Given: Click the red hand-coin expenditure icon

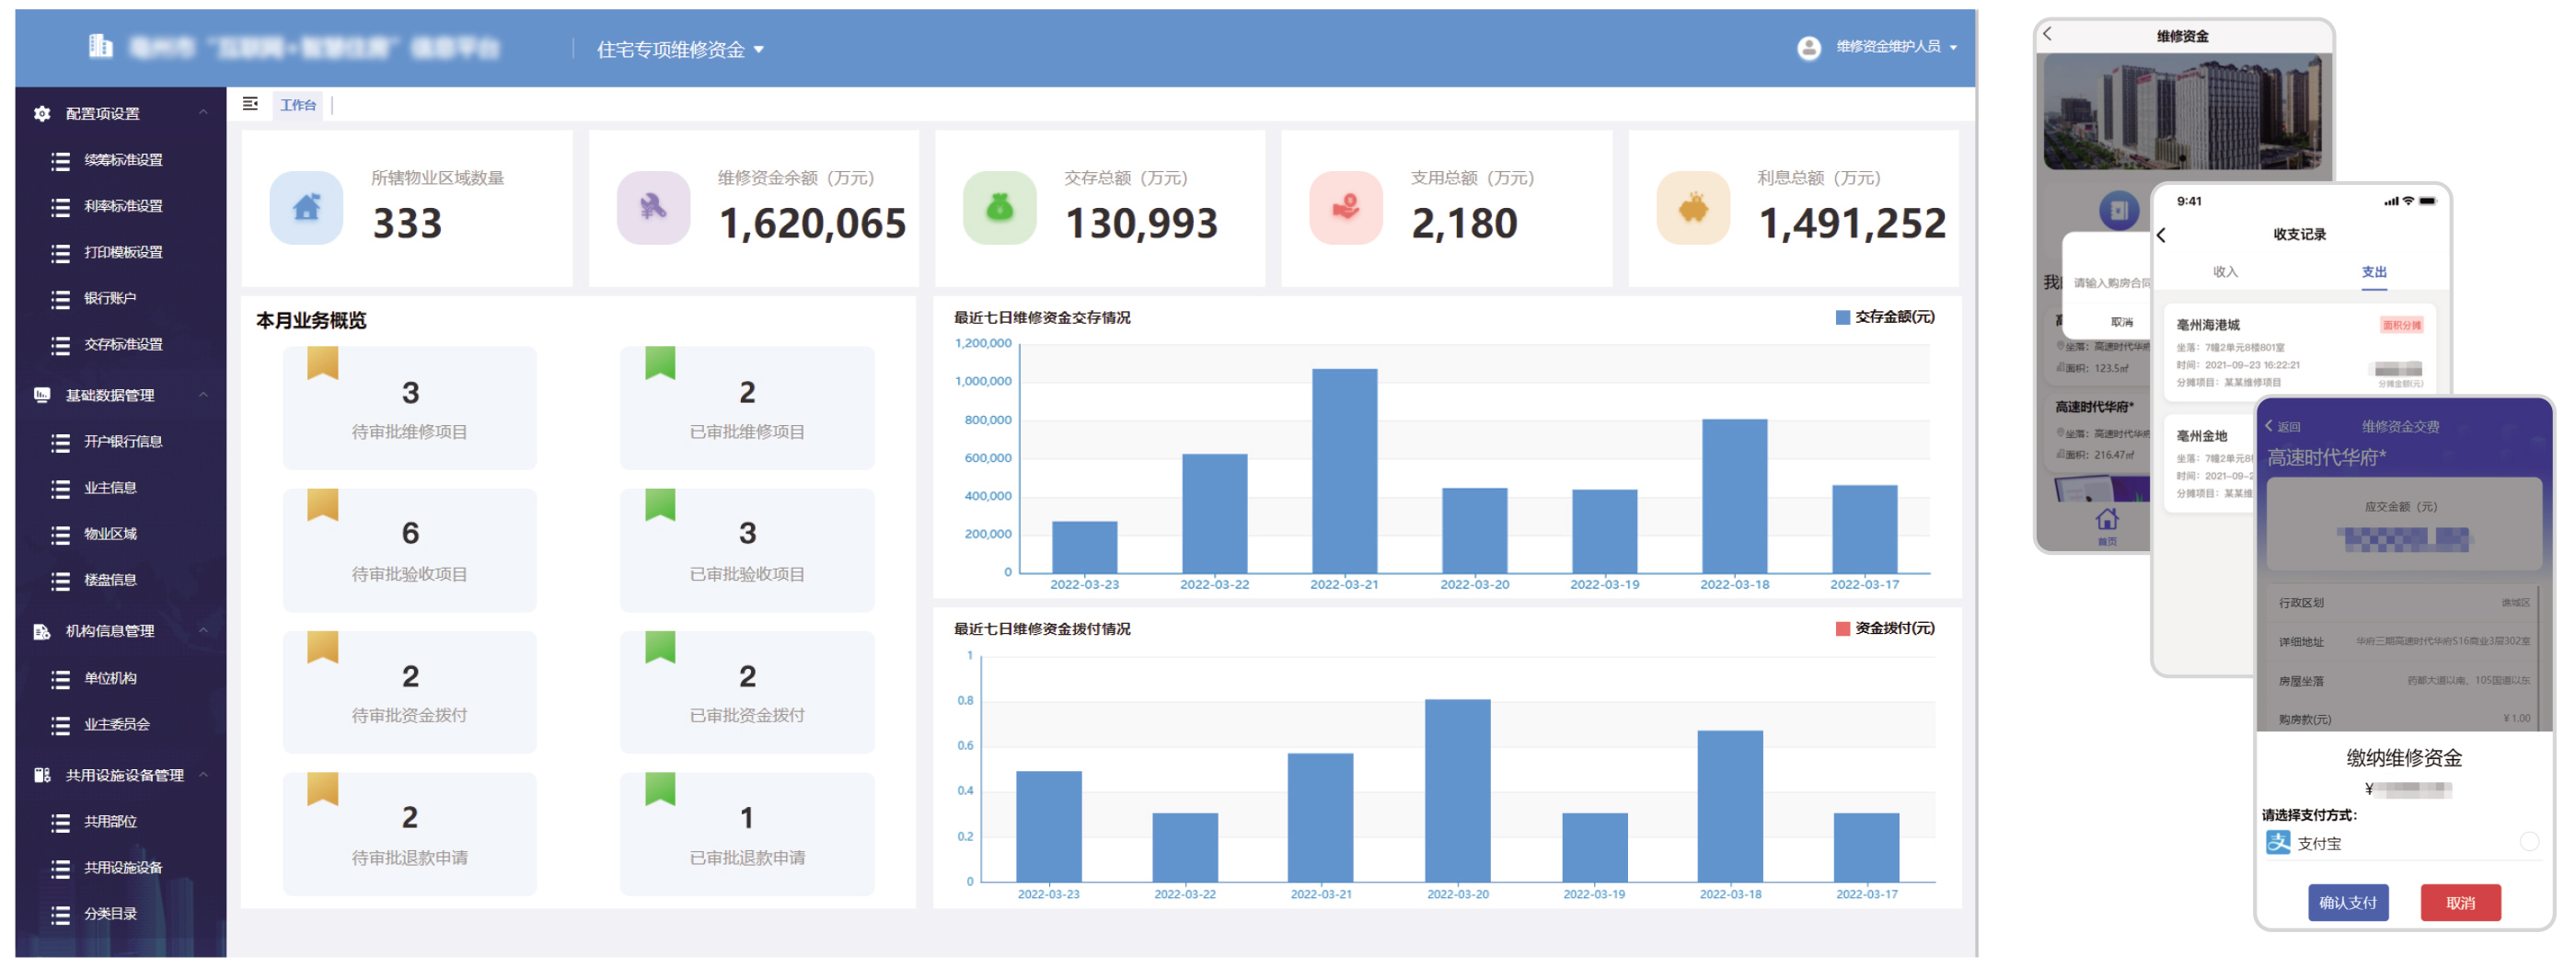Looking at the screenshot, I should tap(1345, 208).
